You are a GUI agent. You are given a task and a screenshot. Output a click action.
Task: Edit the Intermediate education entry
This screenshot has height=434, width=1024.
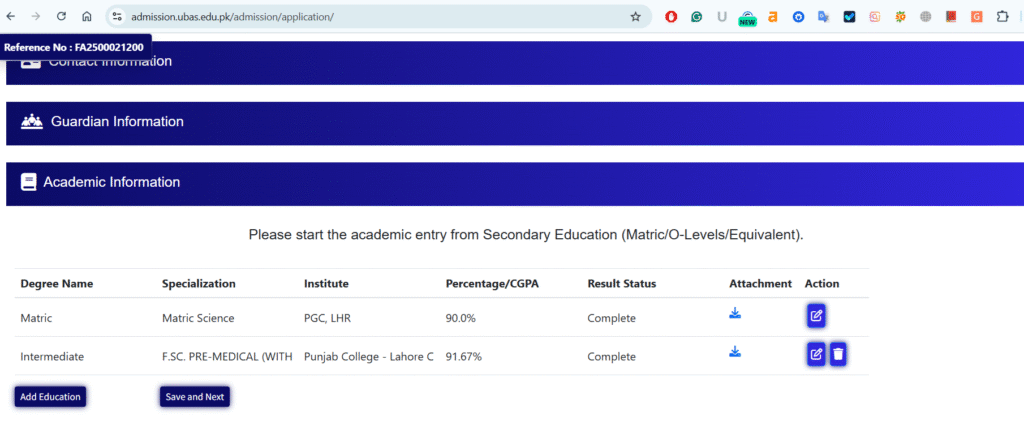pyautogui.click(x=816, y=354)
